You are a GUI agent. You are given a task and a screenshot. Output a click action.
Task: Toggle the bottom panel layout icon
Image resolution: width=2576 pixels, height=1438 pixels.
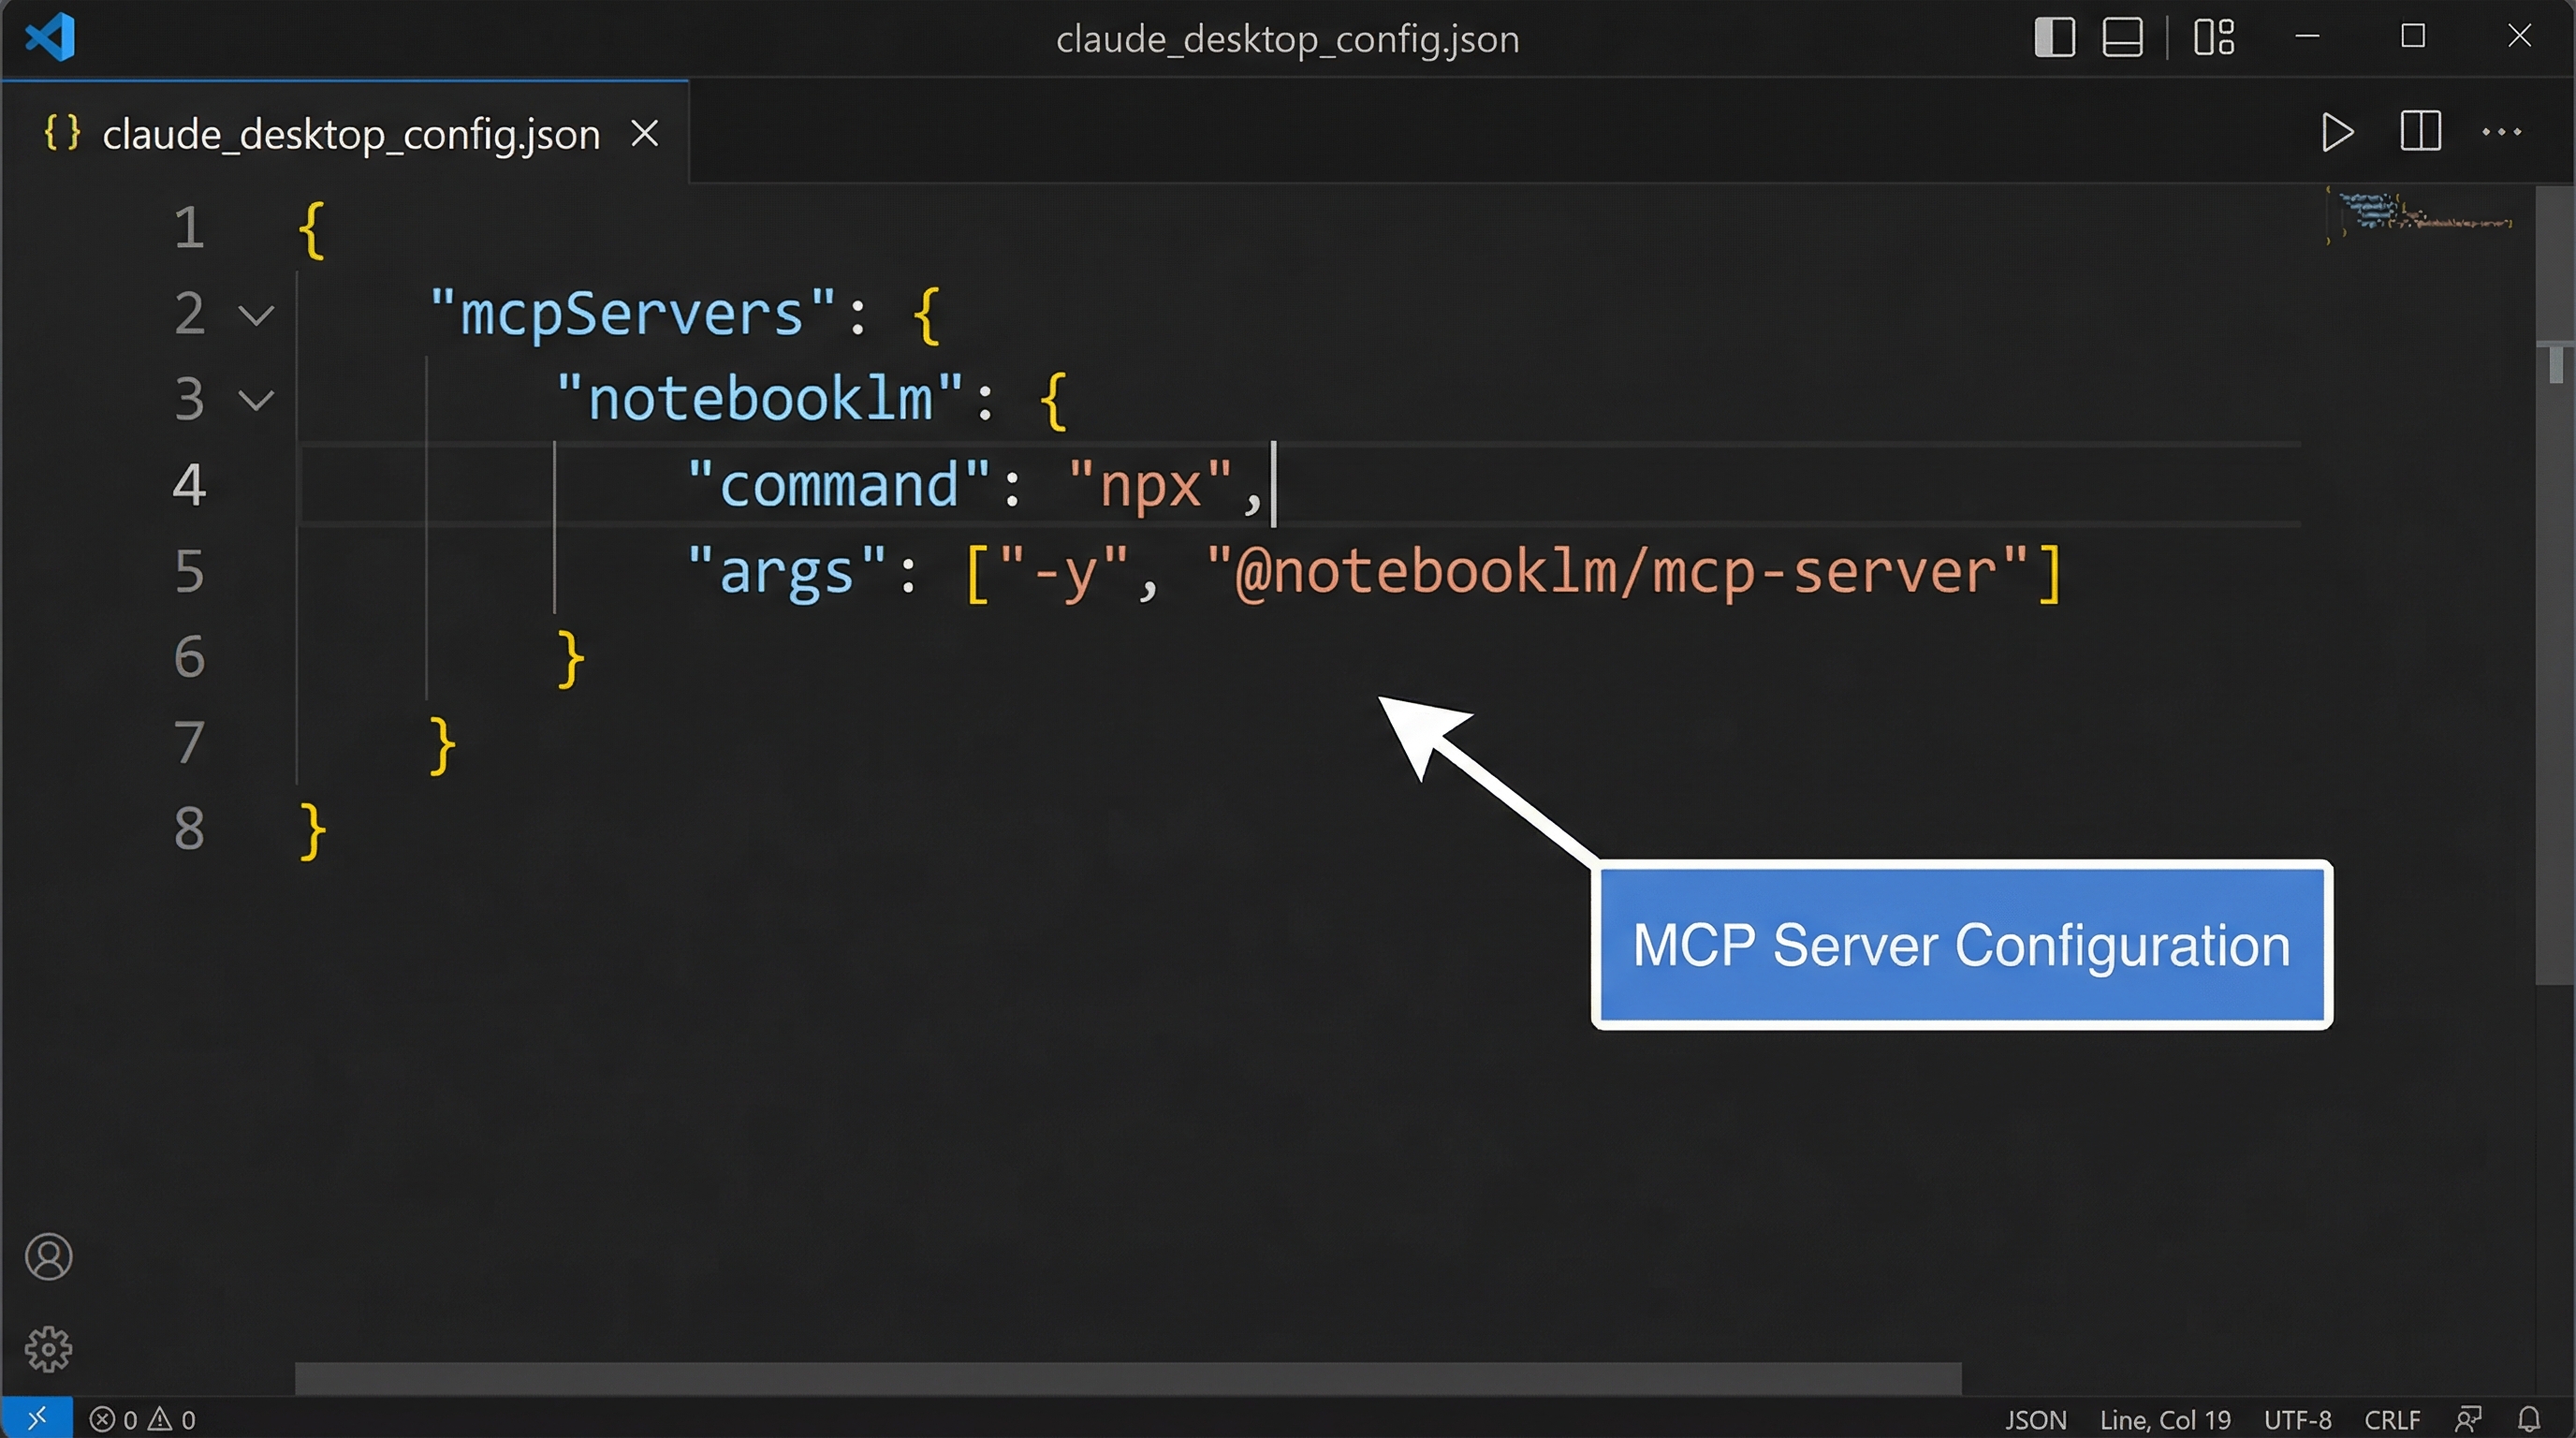click(2122, 38)
